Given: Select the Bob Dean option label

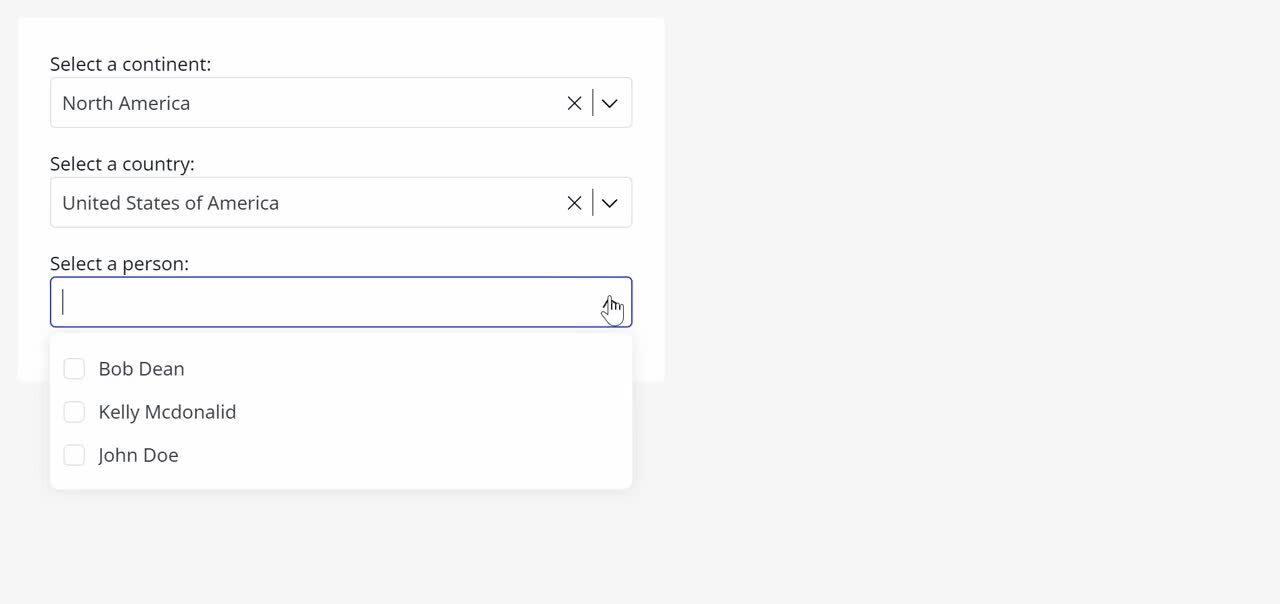Looking at the screenshot, I should click(x=141, y=369).
